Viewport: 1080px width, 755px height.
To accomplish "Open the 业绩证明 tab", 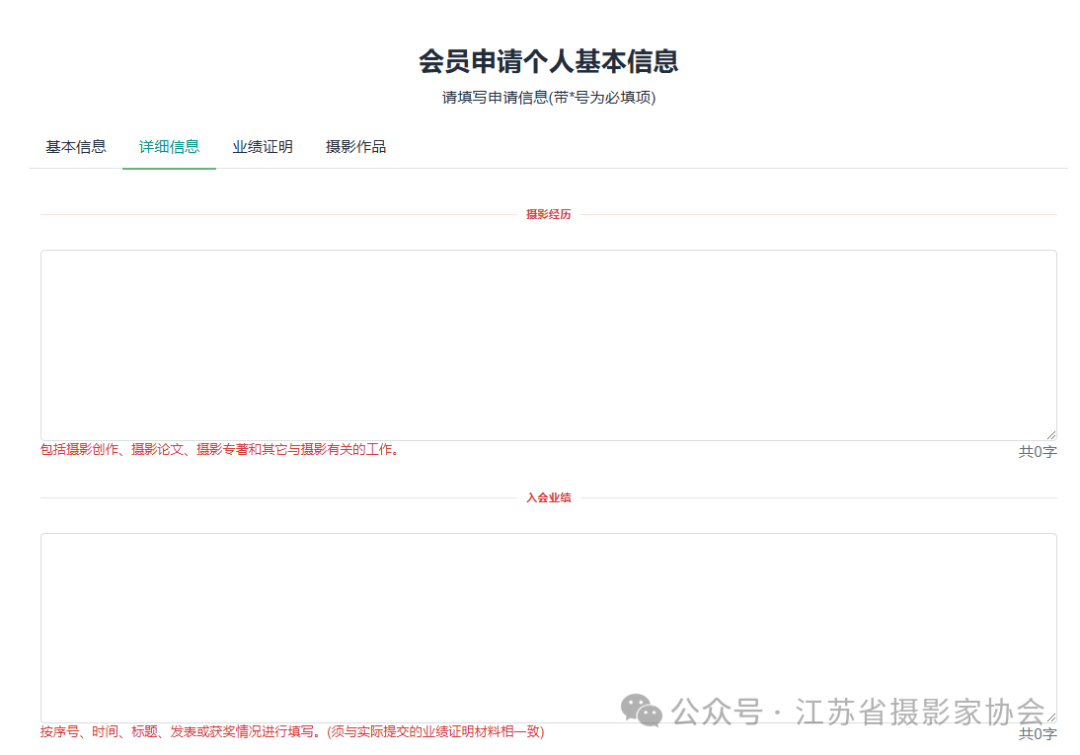I will pyautogui.click(x=262, y=147).
